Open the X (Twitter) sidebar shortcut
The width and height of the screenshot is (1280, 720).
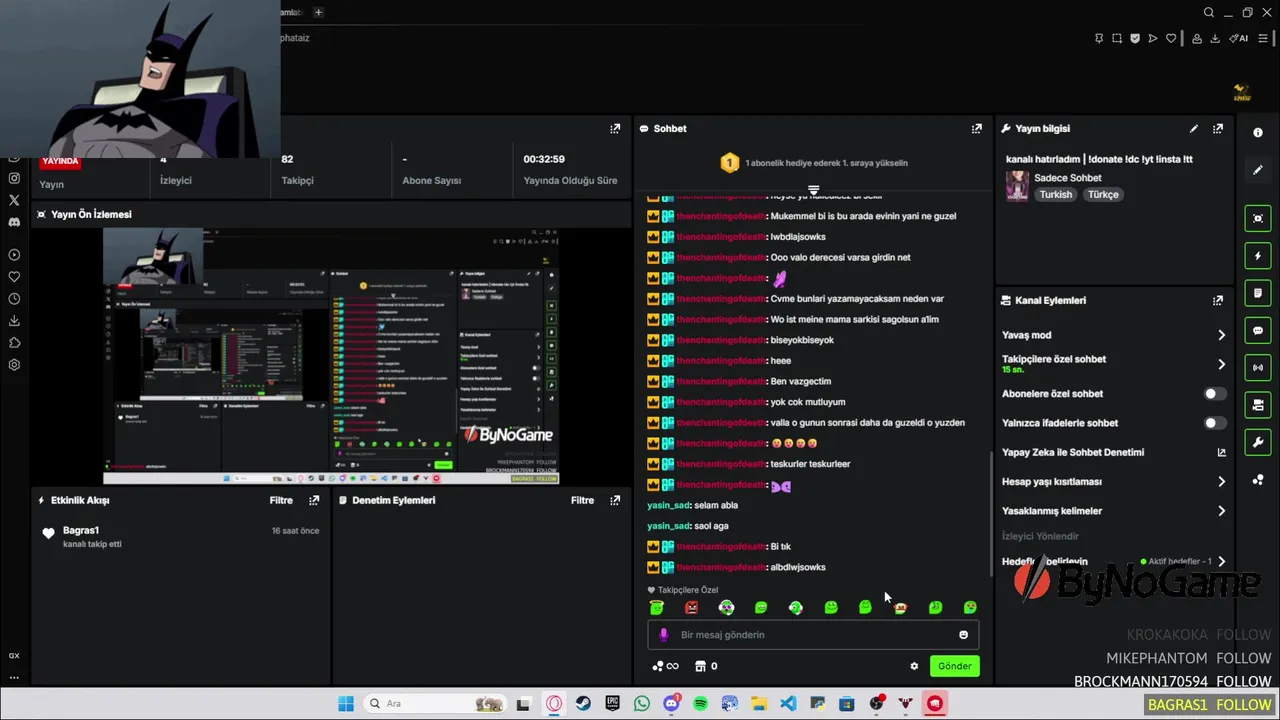(x=14, y=200)
